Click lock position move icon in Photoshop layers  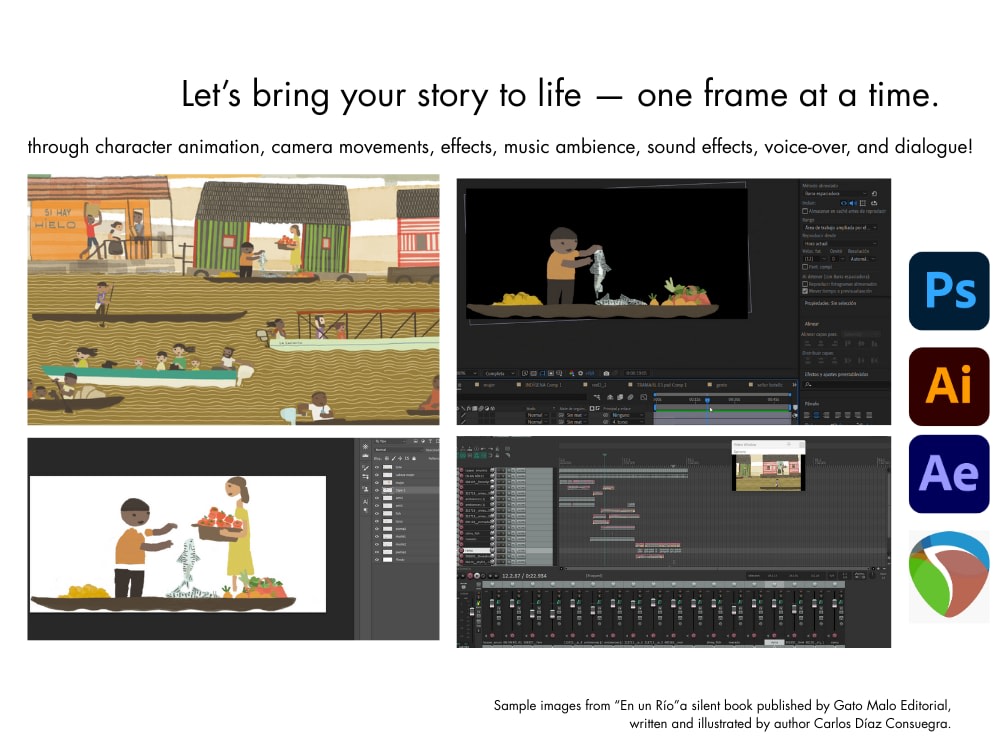click(x=400, y=459)
